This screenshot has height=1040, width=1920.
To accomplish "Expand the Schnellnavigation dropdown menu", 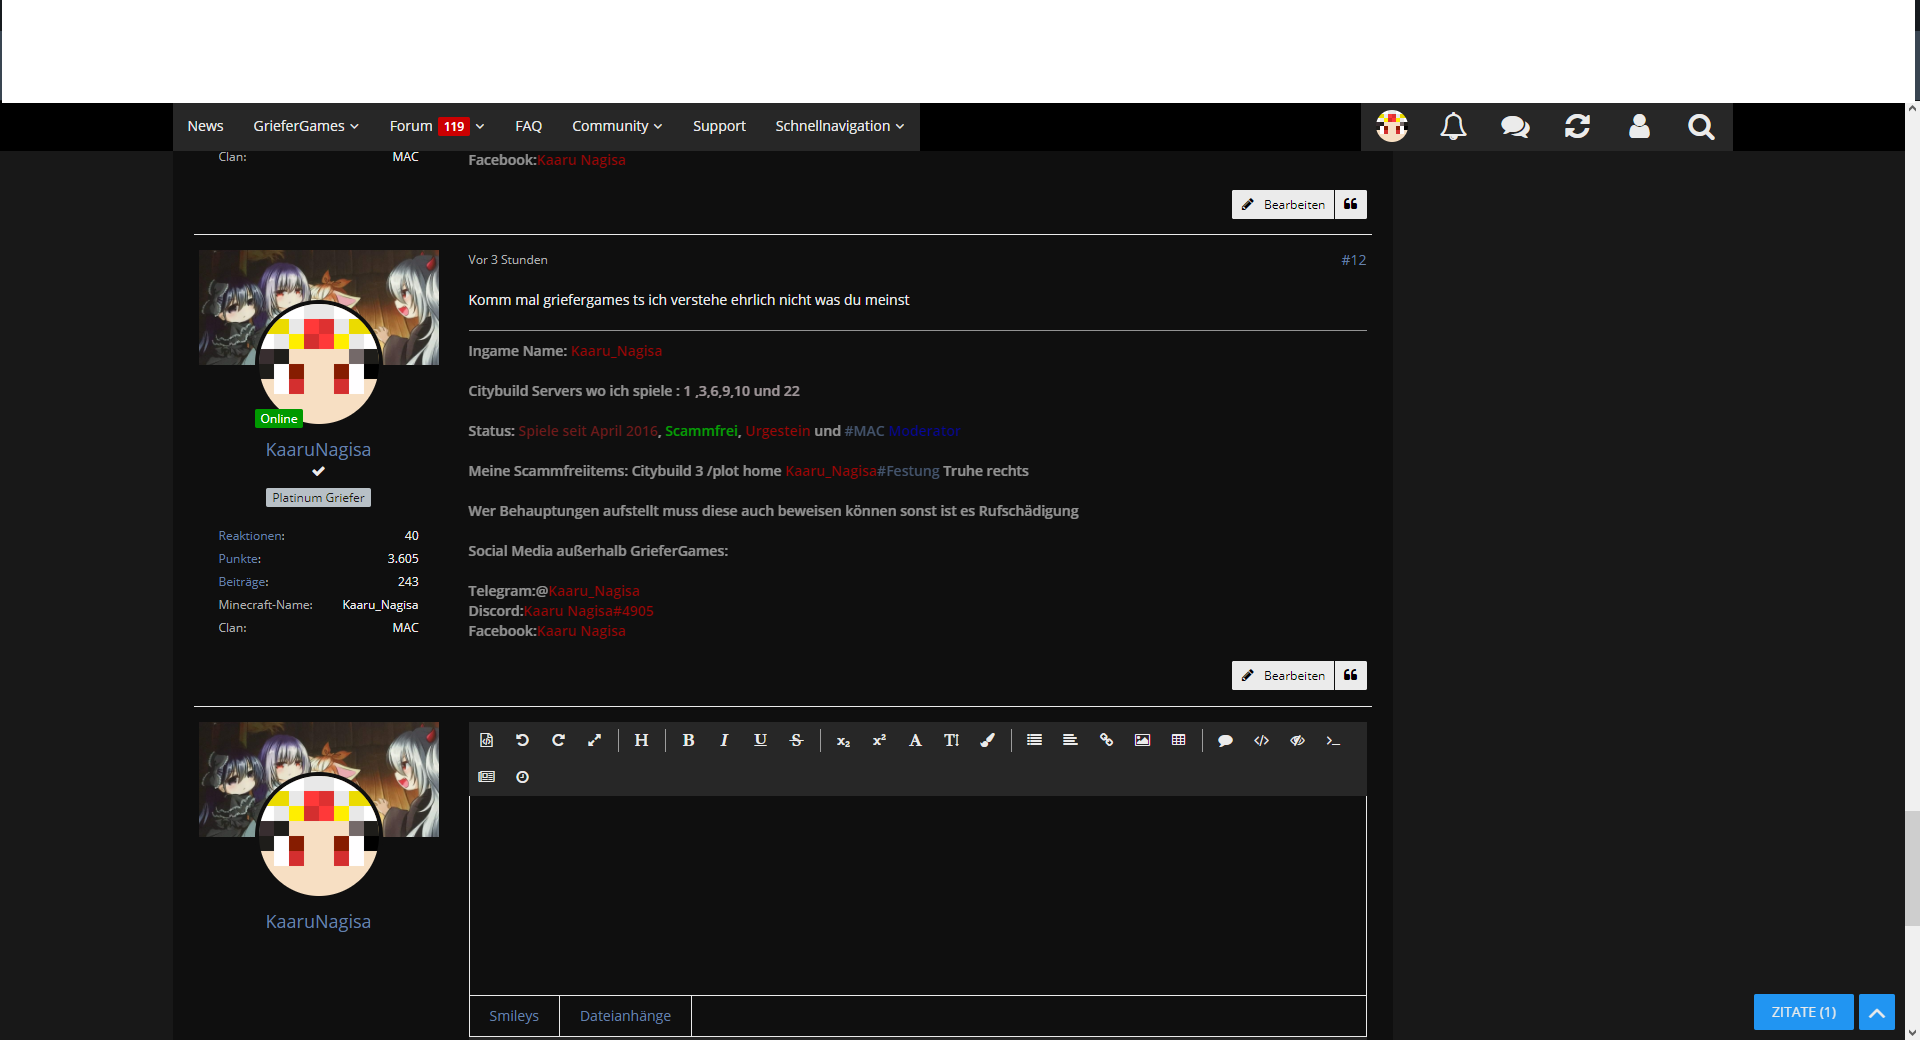I will pyautogui.click(x=840, y=126).
